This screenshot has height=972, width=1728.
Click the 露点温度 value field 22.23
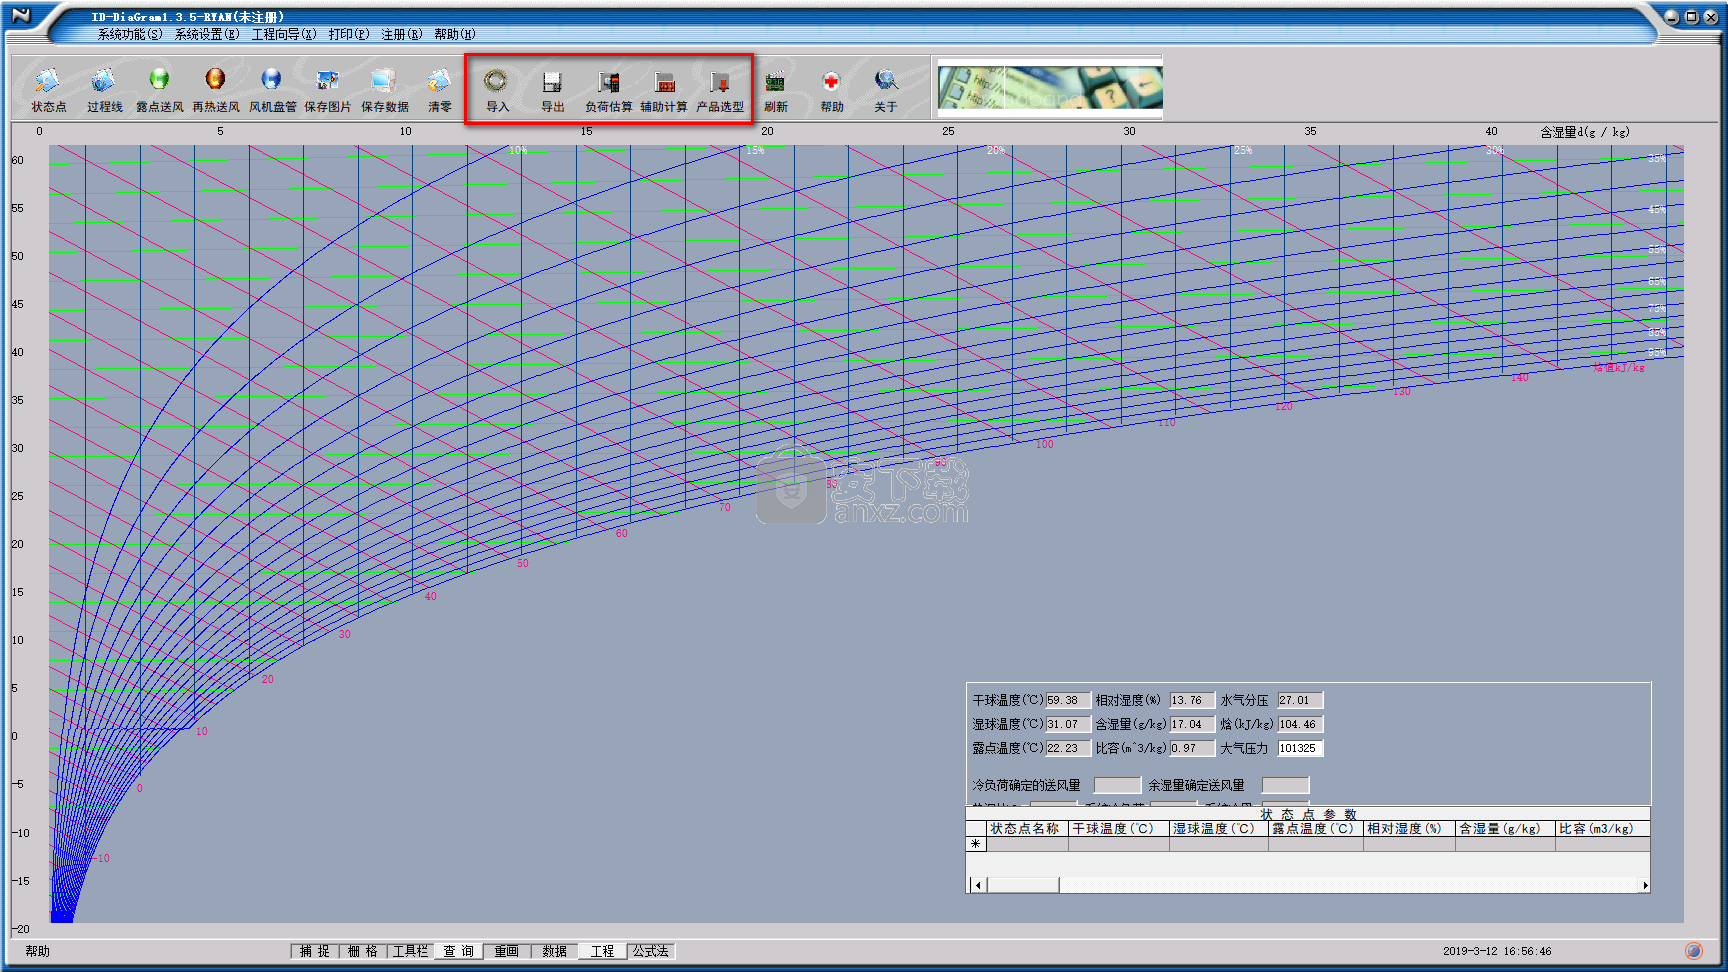click(x=1068, y=748)
